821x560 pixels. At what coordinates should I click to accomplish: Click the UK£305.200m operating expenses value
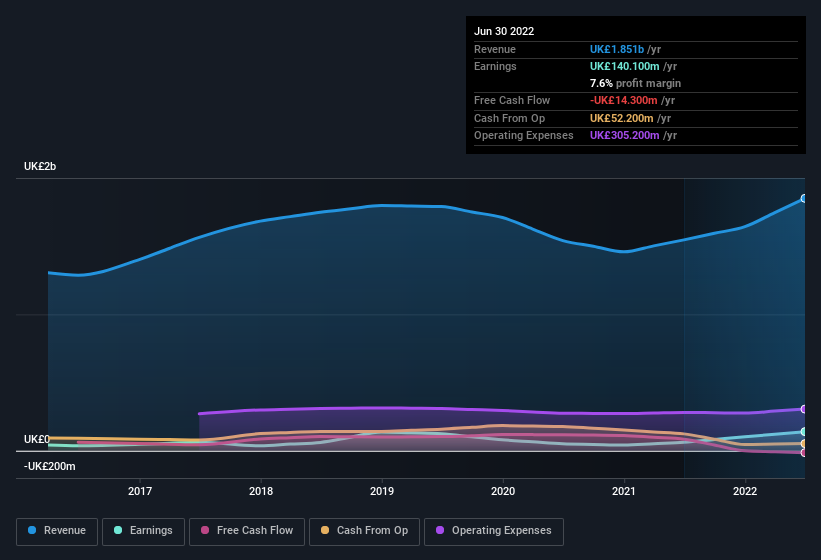(625, 135)
